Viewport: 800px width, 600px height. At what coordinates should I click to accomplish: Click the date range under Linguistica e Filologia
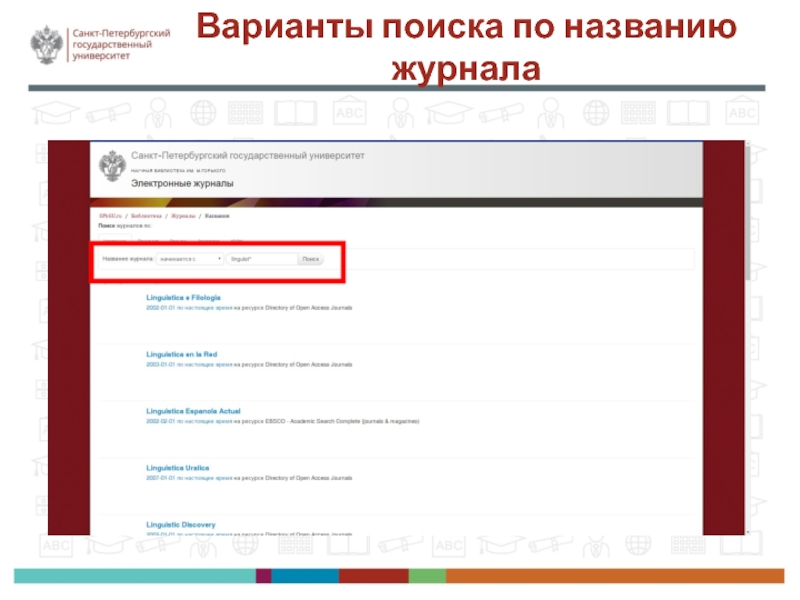pos(189,308)
